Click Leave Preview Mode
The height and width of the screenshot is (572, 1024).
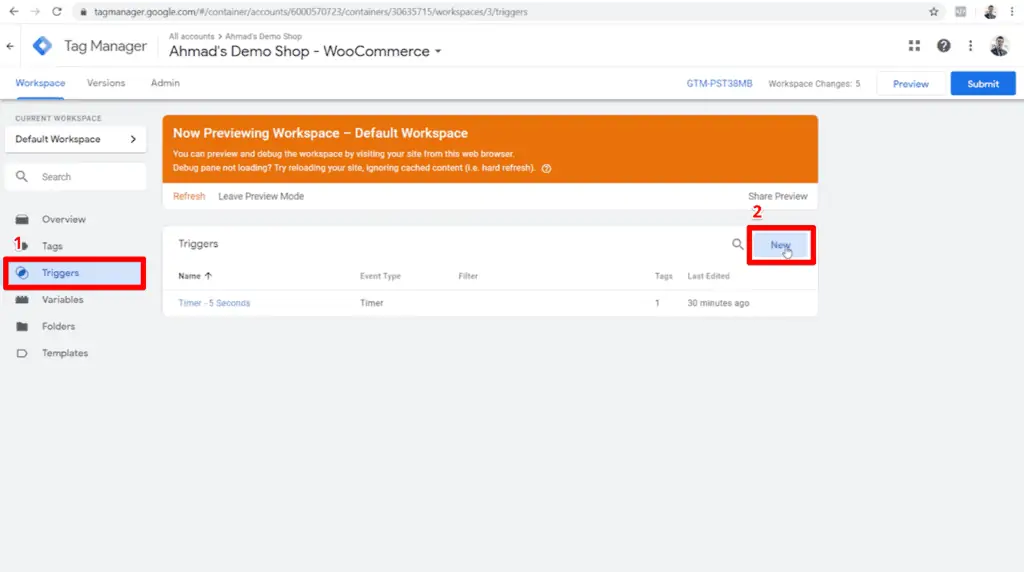point(261,196)
